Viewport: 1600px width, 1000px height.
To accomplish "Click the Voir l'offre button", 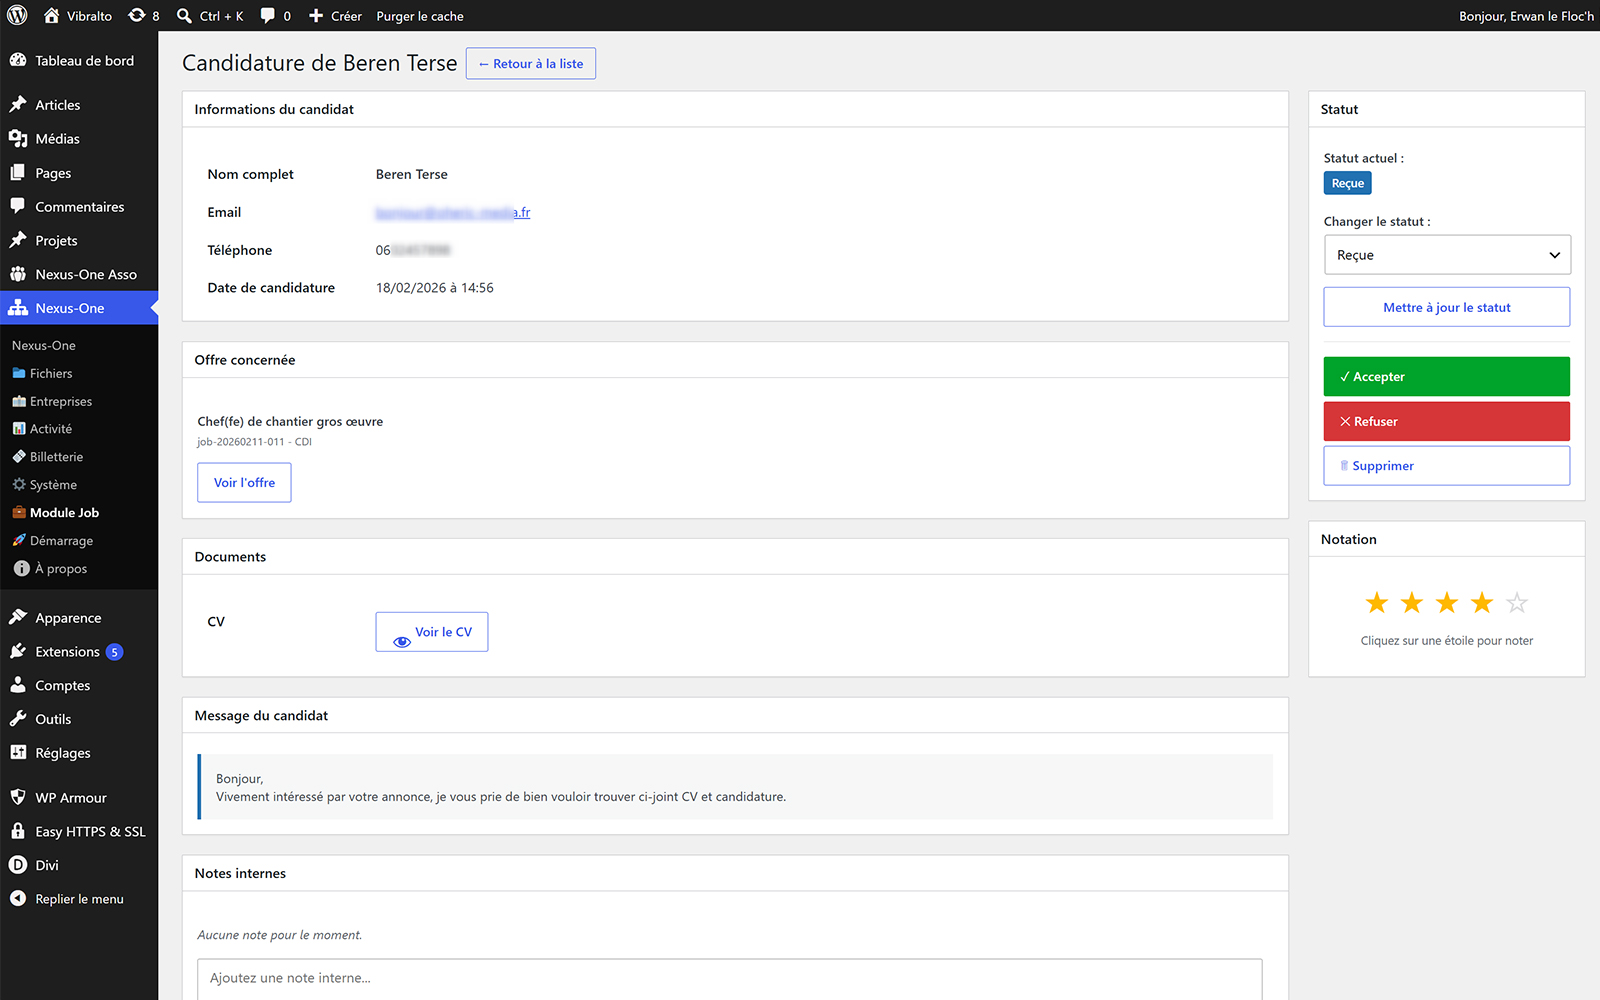I will (244, 483).
